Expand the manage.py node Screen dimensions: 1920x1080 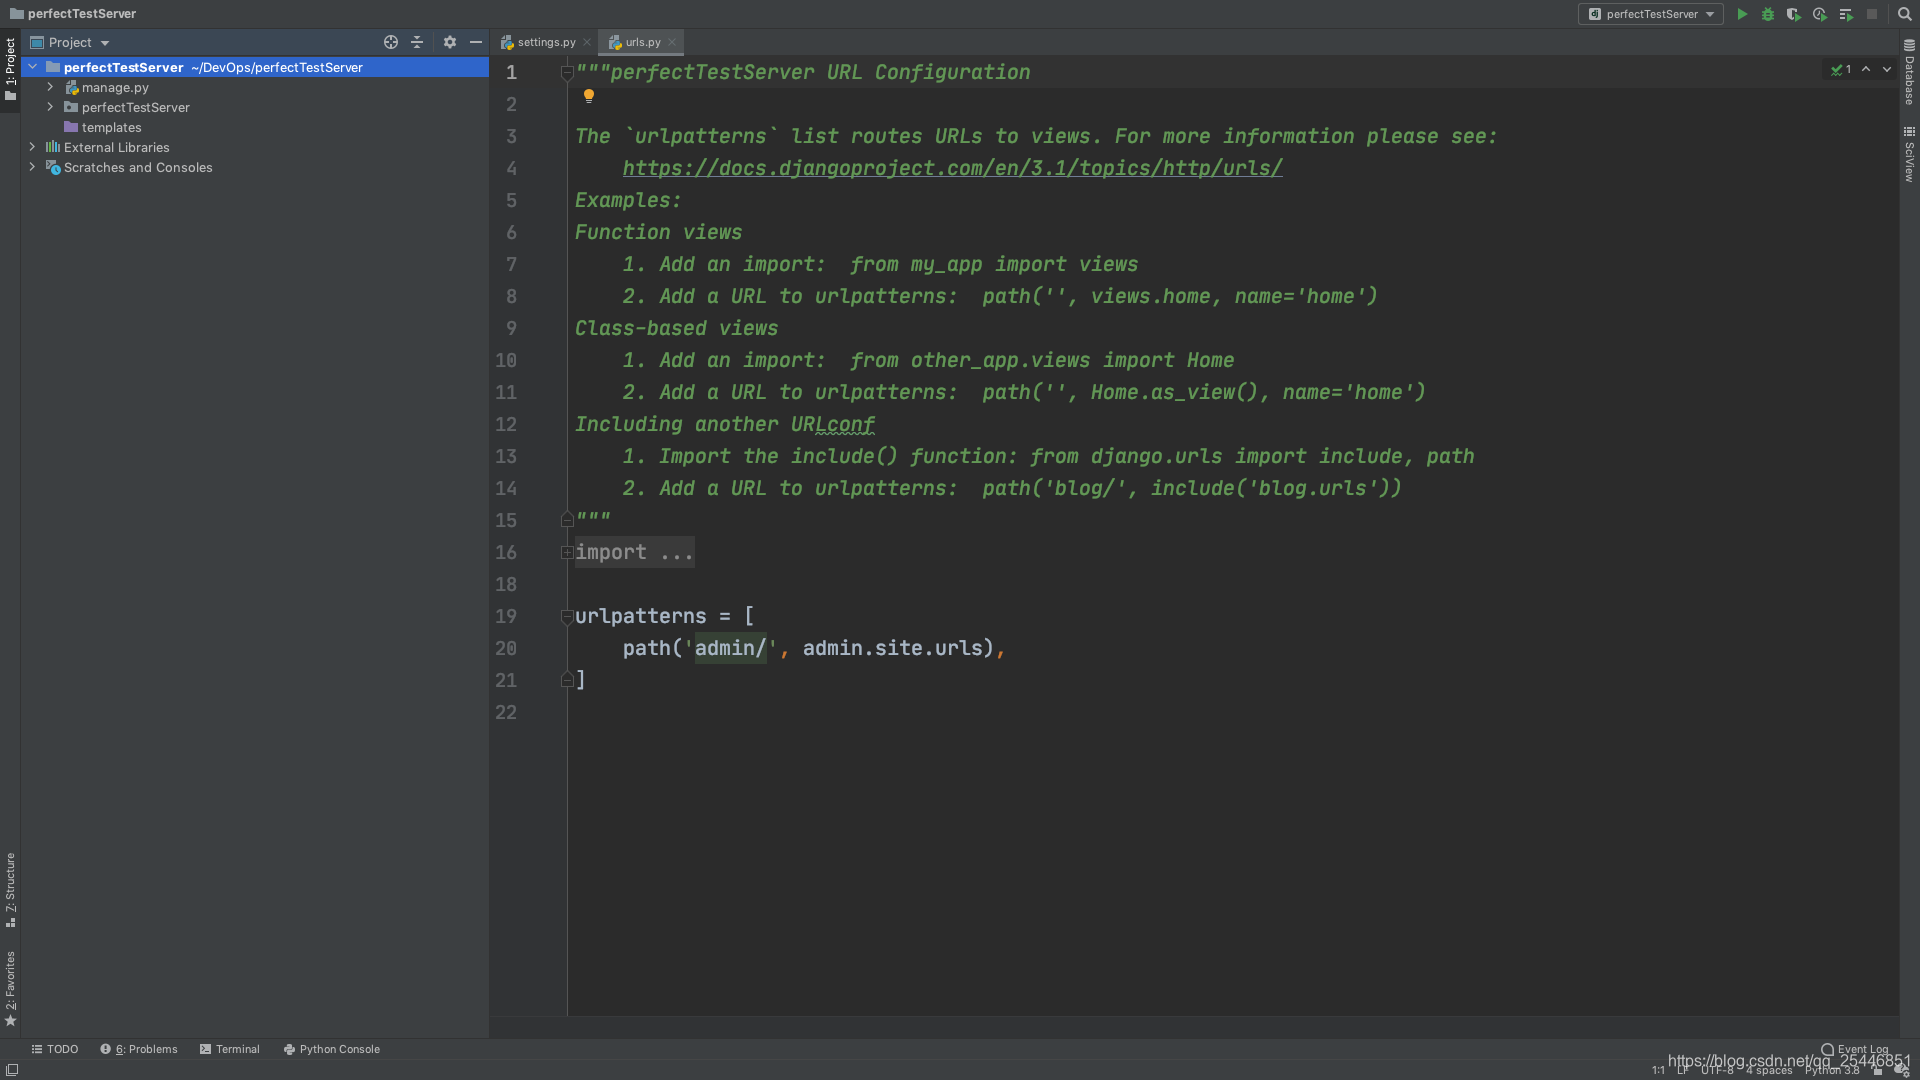50,87
